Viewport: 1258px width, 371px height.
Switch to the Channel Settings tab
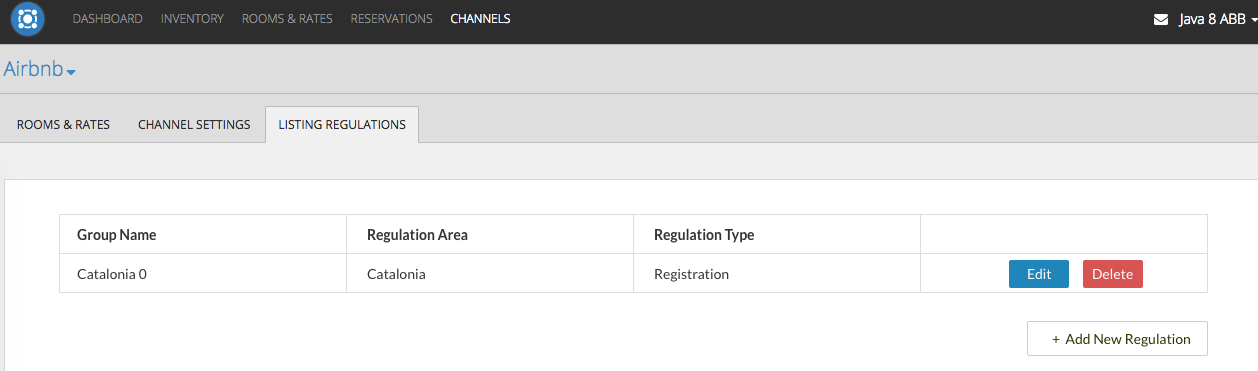194,125
